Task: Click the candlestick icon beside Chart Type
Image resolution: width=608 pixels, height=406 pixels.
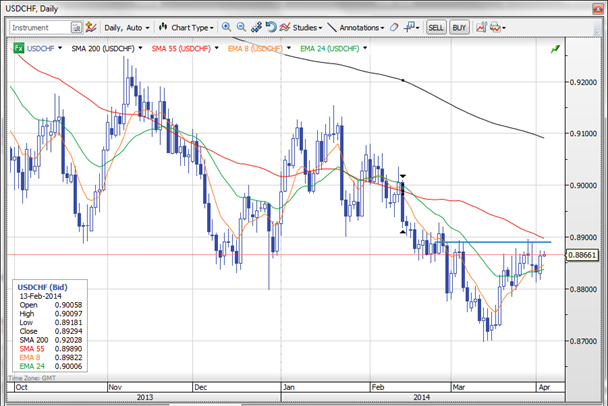Action: click(x=163, y=27)
